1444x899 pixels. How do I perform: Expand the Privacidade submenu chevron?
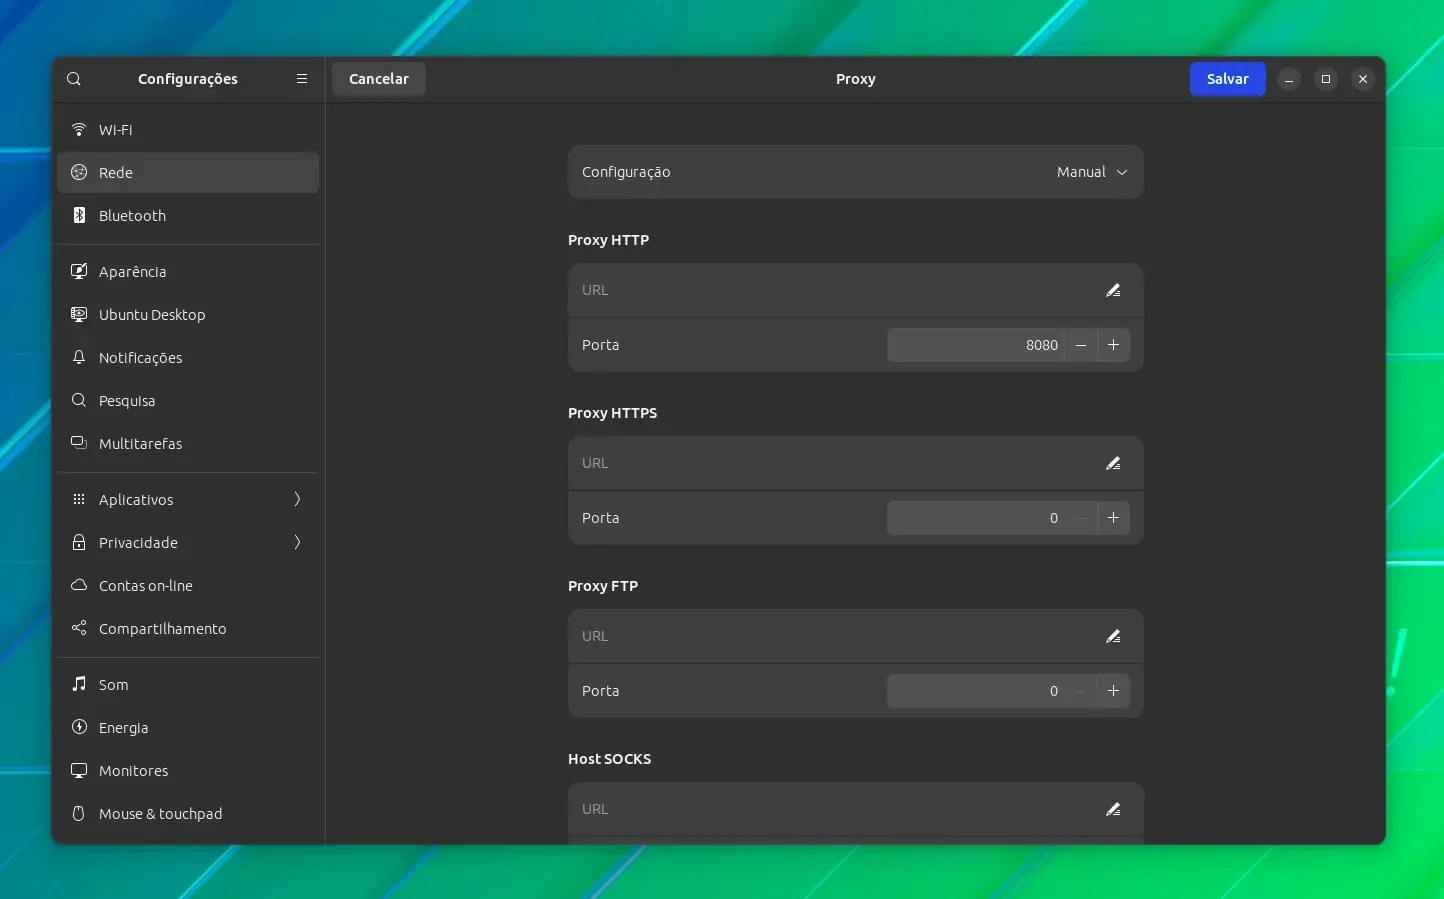297,543
